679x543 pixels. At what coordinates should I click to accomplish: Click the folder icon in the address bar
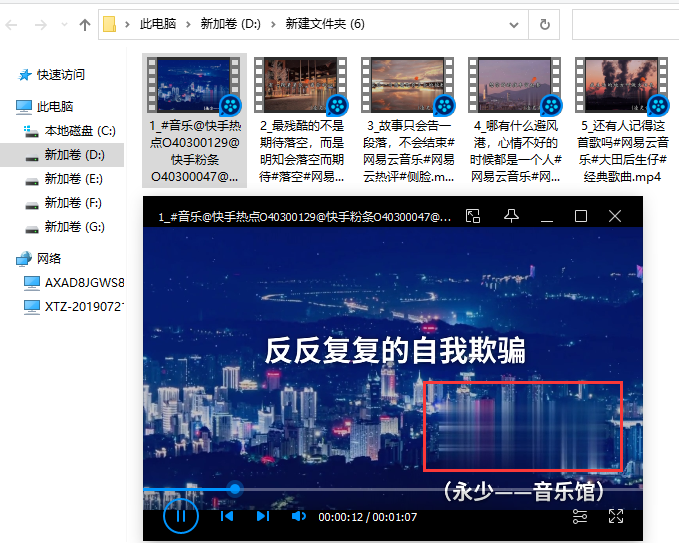(x=110, y=24)
